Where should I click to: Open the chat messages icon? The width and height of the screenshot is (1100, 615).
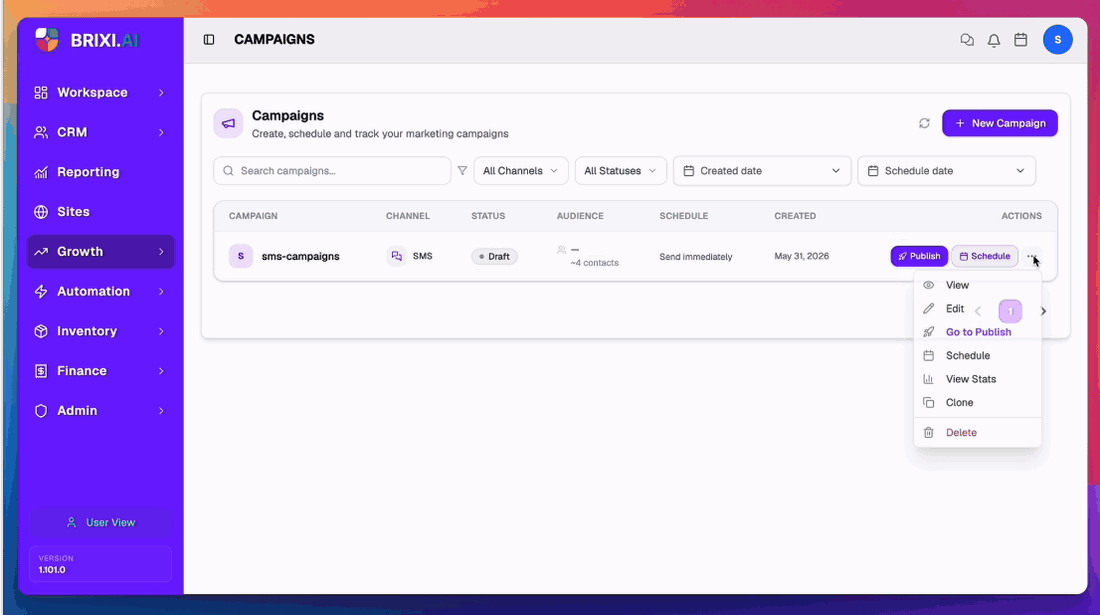(967, 40)
